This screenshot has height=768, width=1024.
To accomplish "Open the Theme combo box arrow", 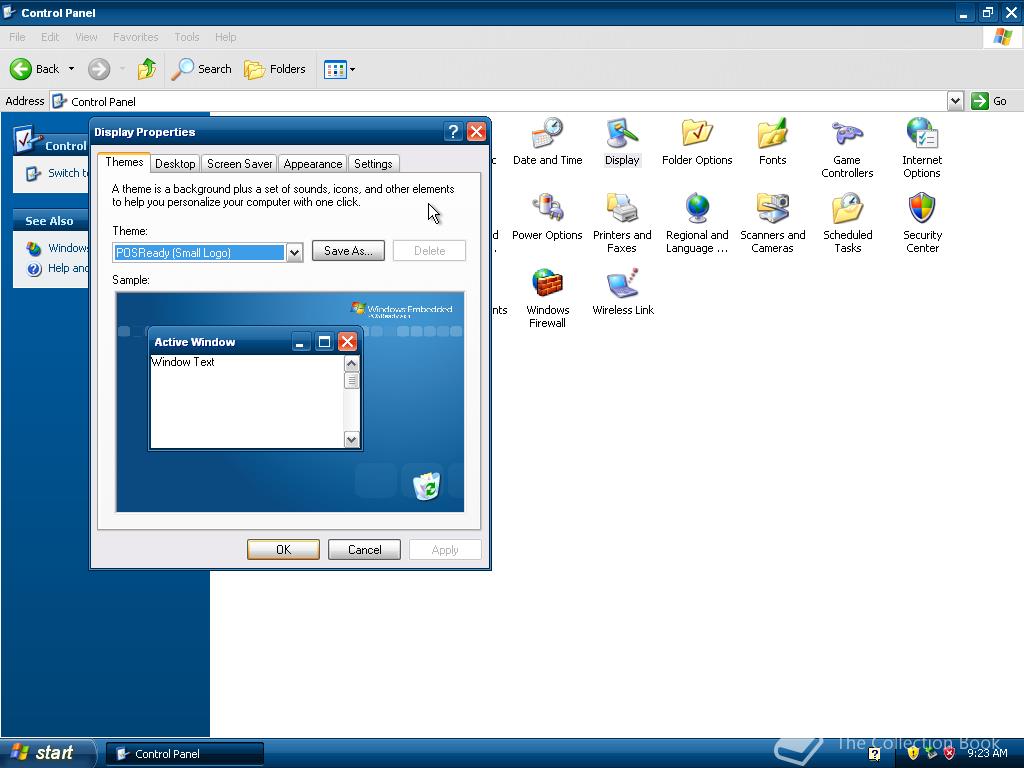I will [x=295, y=253].
